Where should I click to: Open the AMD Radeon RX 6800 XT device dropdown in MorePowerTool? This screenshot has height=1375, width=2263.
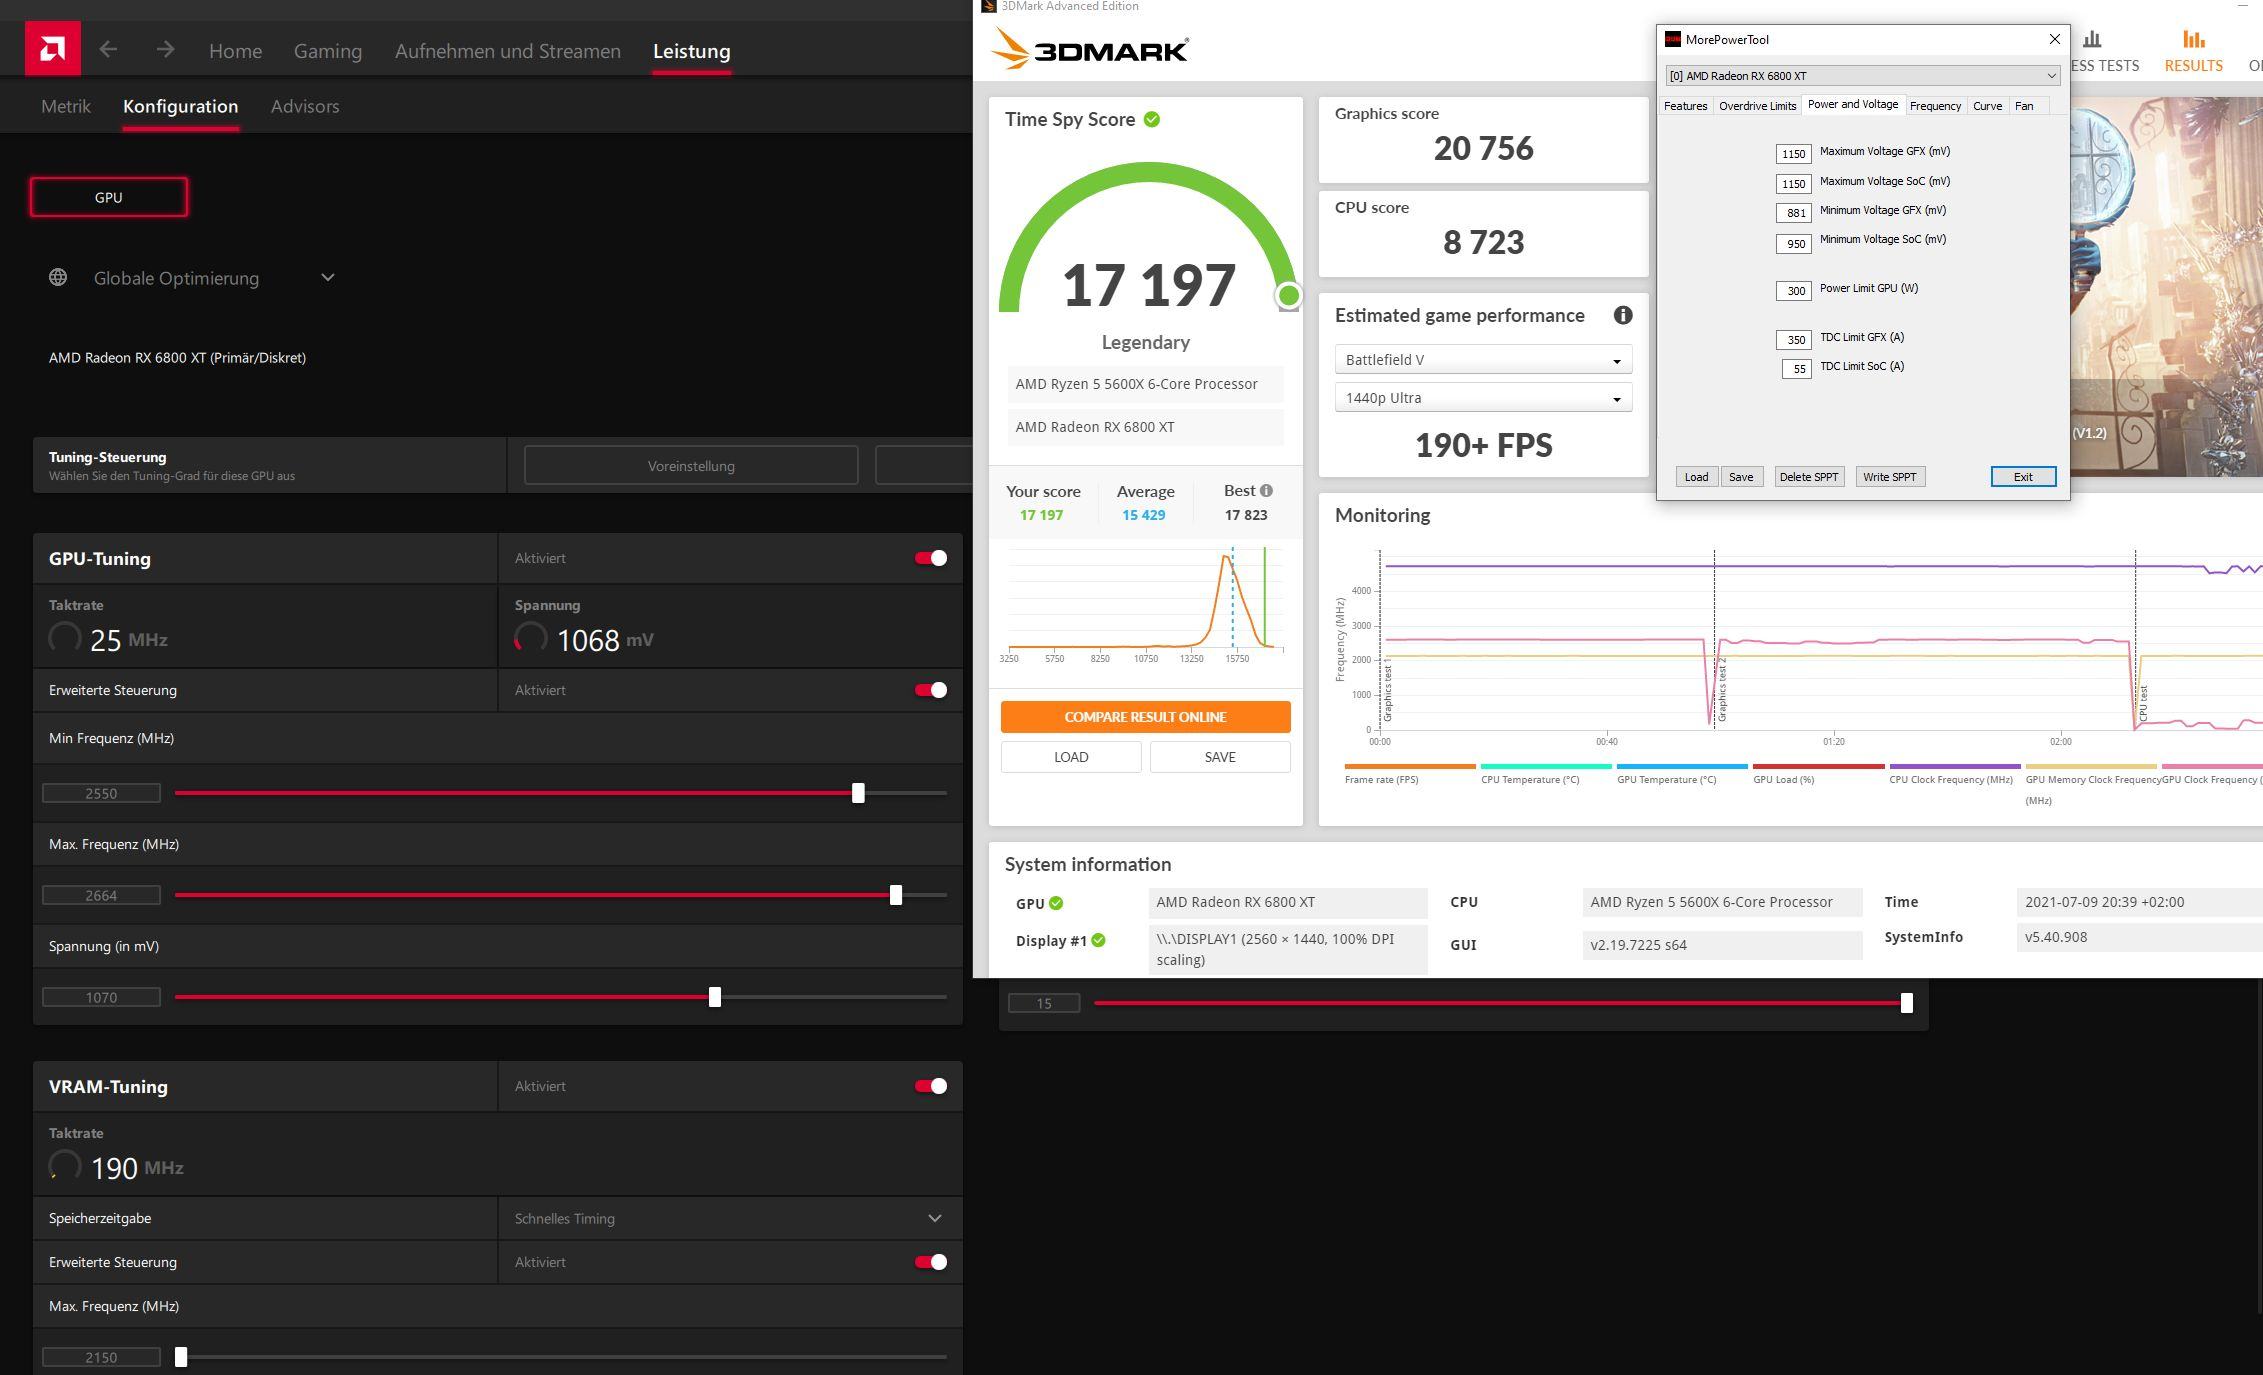(1861, 76)
